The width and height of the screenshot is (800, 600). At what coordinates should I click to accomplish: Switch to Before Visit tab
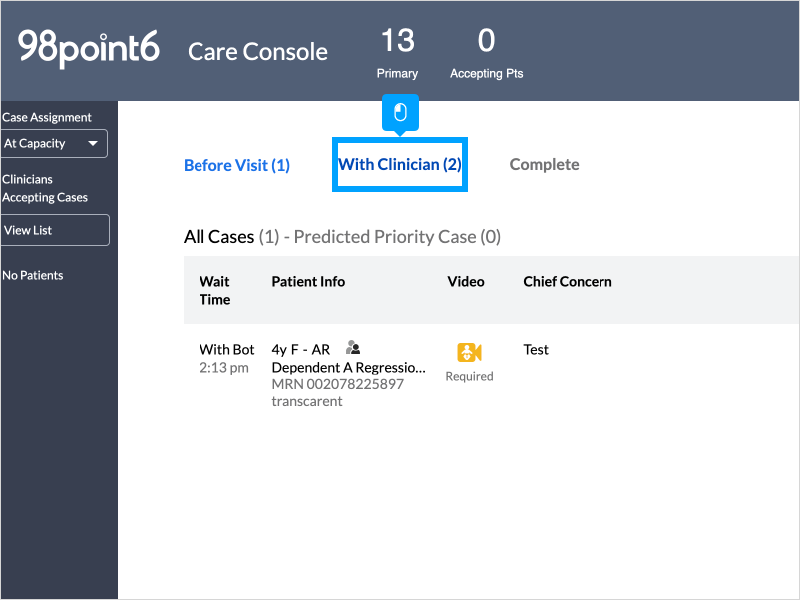(237, 165)
